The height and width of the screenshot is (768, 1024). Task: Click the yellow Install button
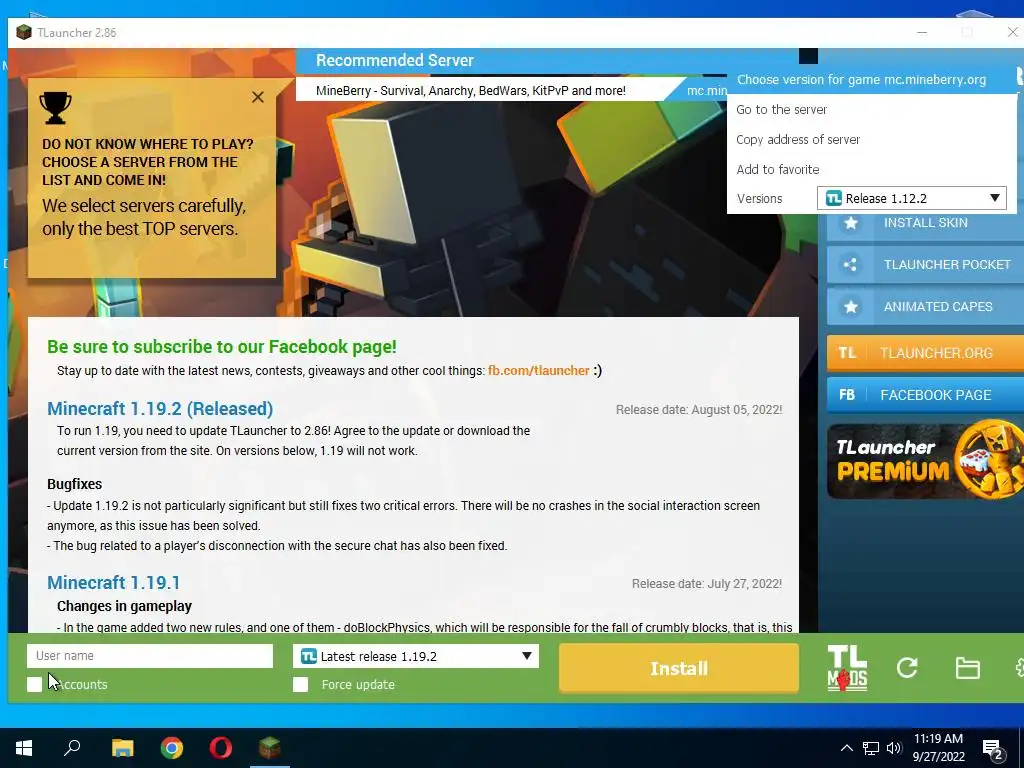[x=679, y=668]
